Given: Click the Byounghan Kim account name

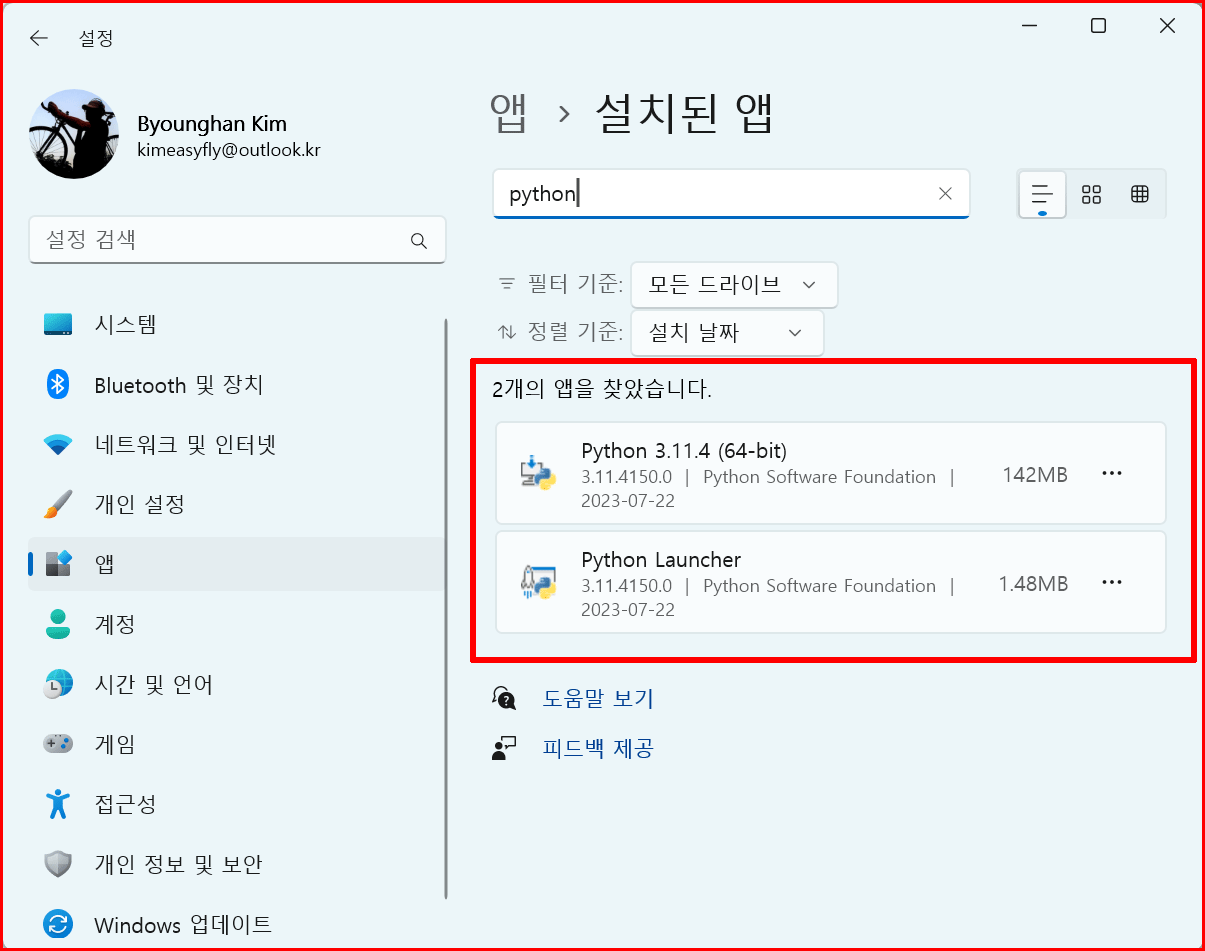Looking at the screenshot, I should pyautogui.click(x=212, y=124).
